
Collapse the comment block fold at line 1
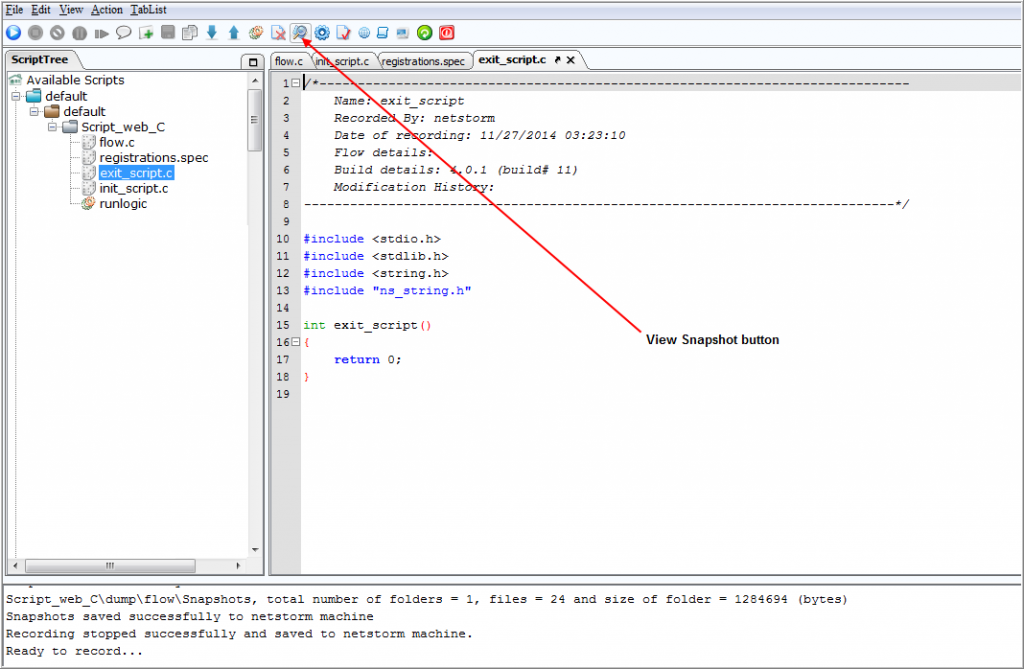pos(296,83)
